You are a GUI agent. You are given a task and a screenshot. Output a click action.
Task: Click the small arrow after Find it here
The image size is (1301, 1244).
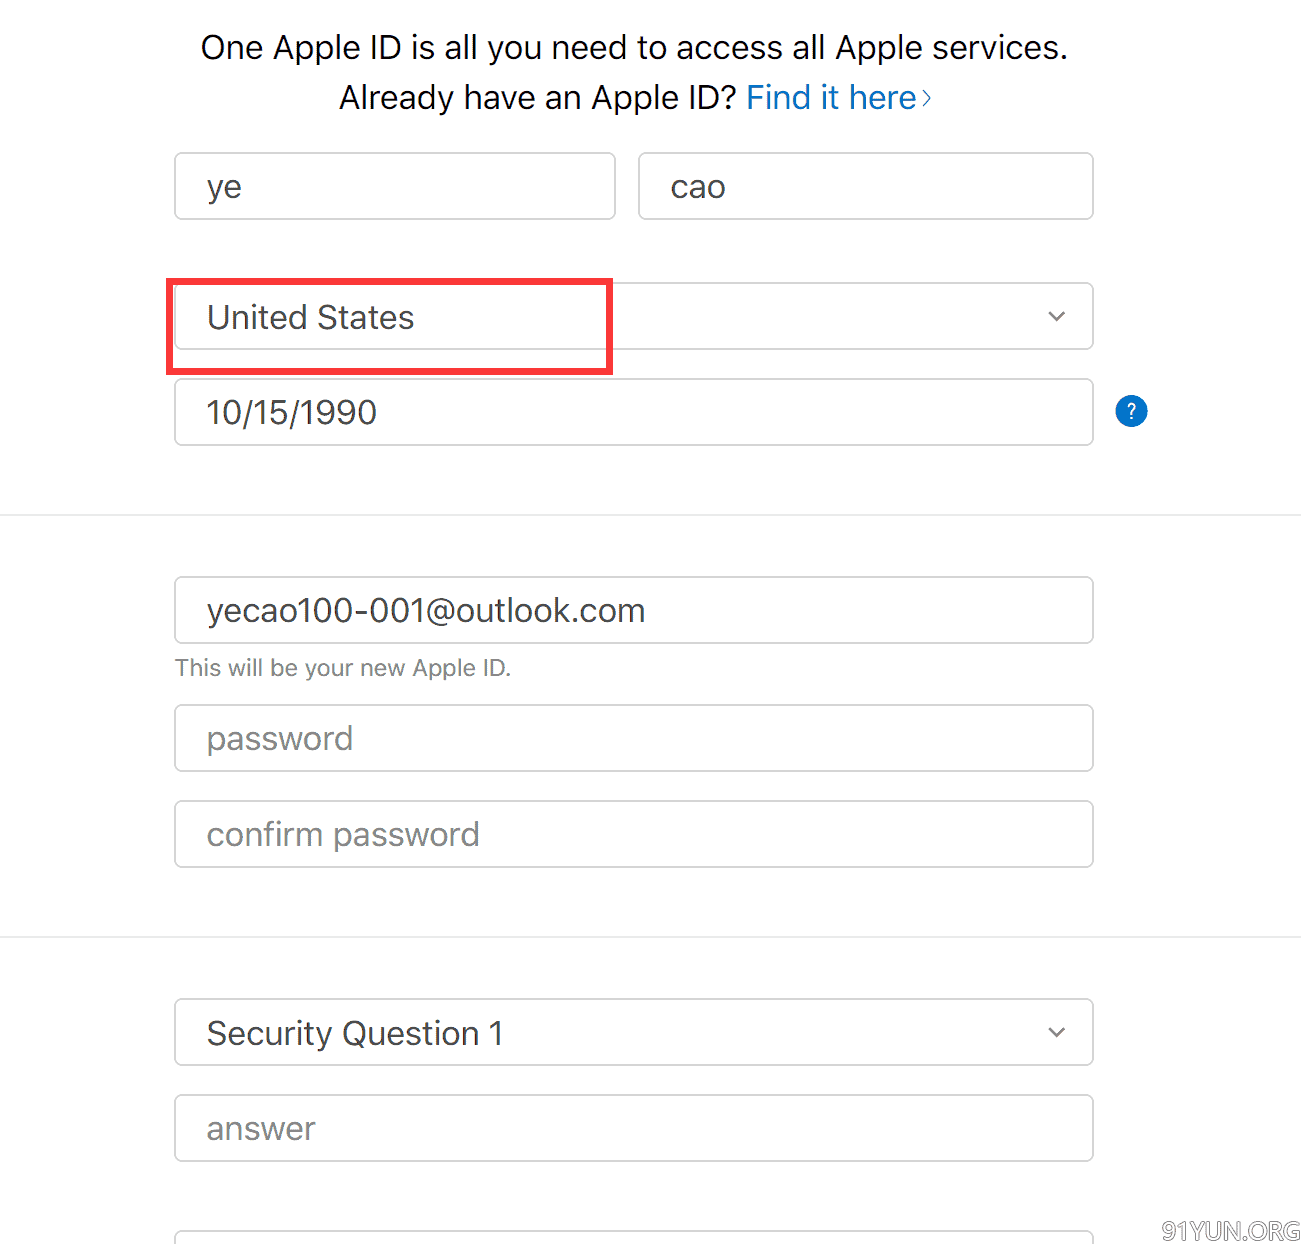[x=927, y=98]
